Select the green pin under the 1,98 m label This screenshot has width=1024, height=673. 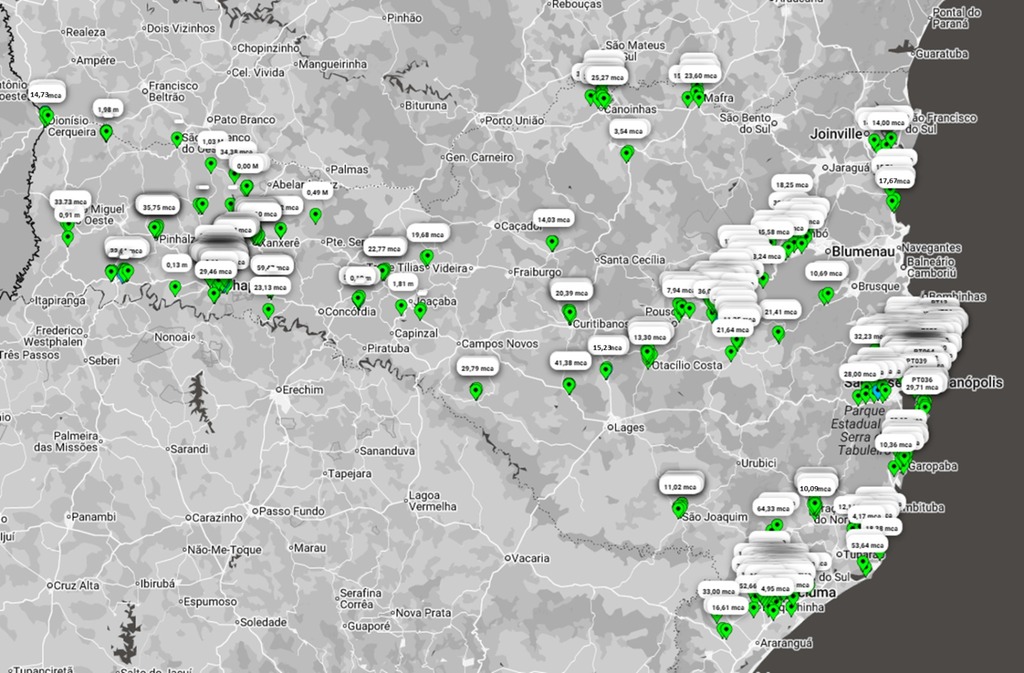pos(106,131)
